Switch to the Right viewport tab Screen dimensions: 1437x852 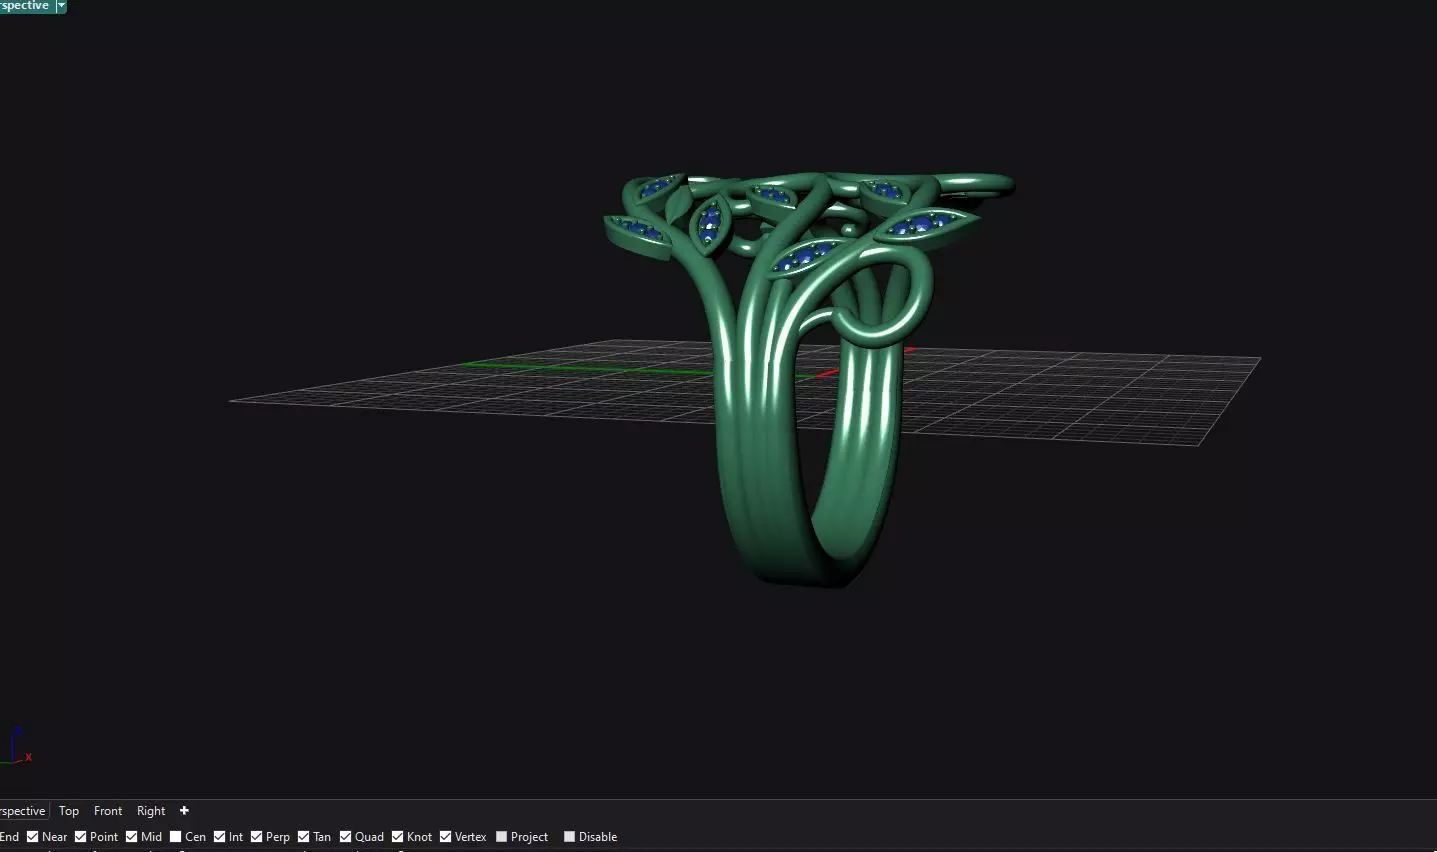(151, 811)
